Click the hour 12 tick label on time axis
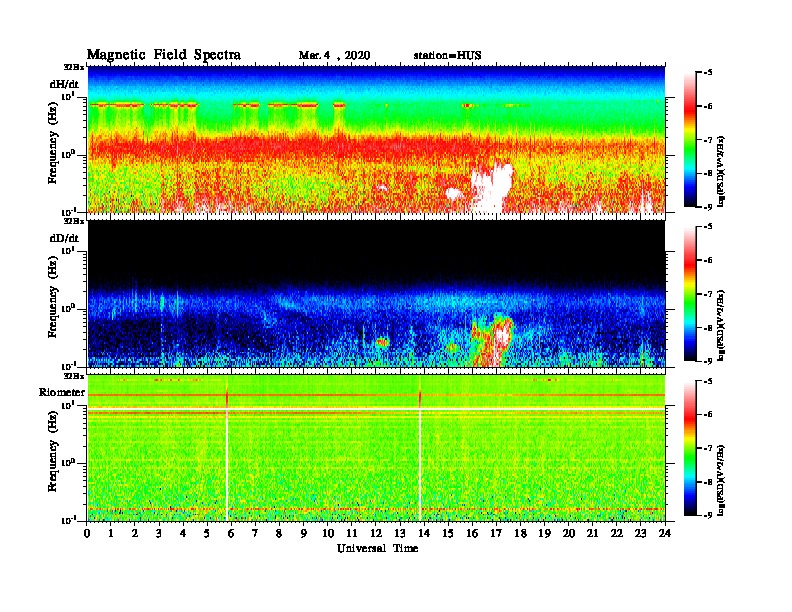The height and width of the screenshot is (612, 792). [x=376, y=533]
